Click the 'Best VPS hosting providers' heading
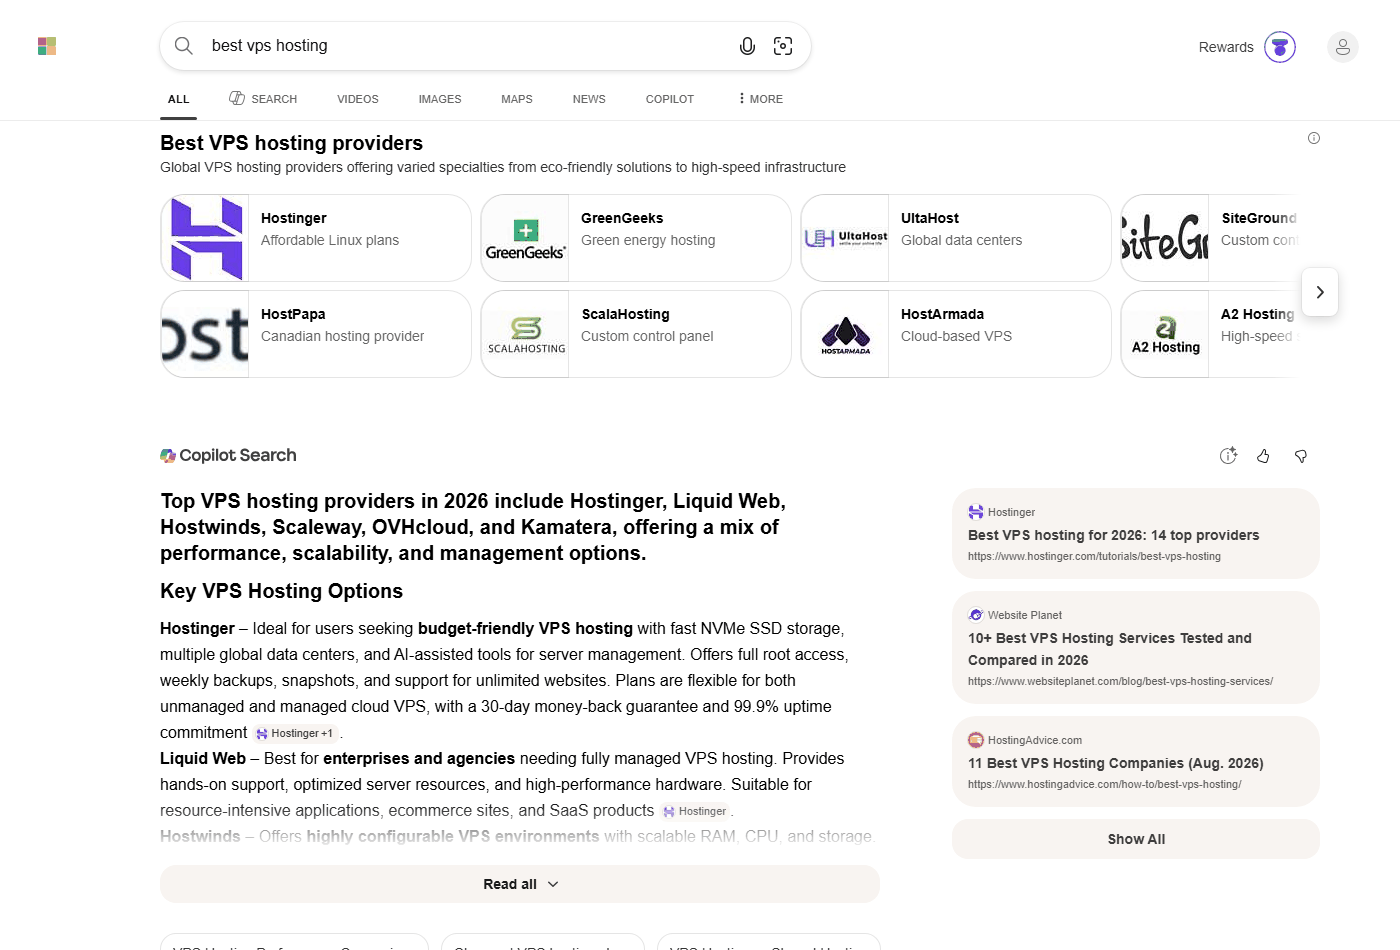1400x950 pixels. point(292,143)
